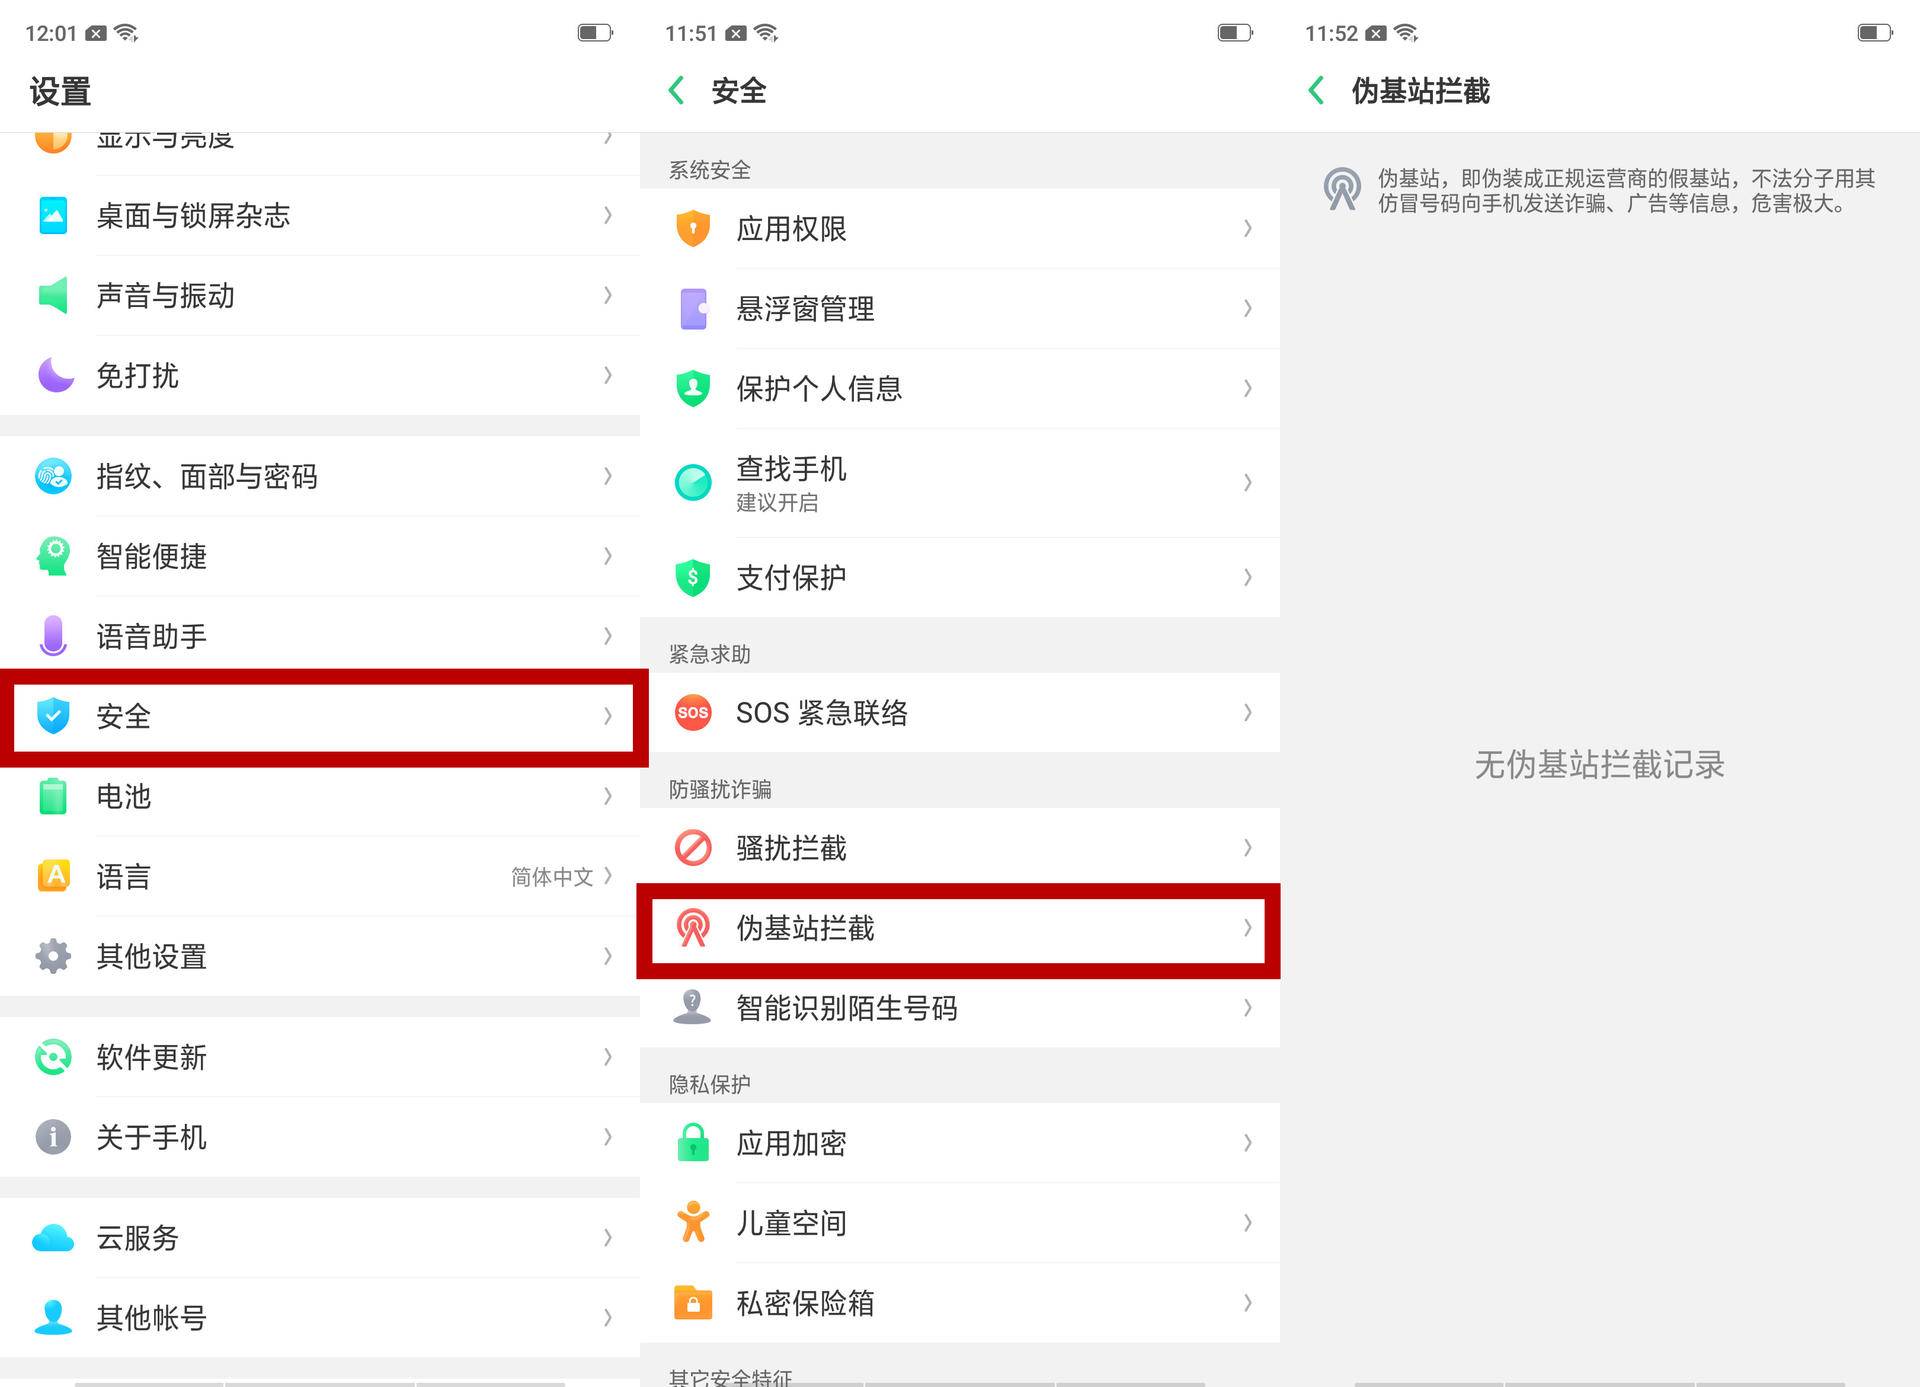Expand 悬浮窗管理 with its chevron
The width and height of the screenshot is (1920, 1387).
click(1248, 309)
